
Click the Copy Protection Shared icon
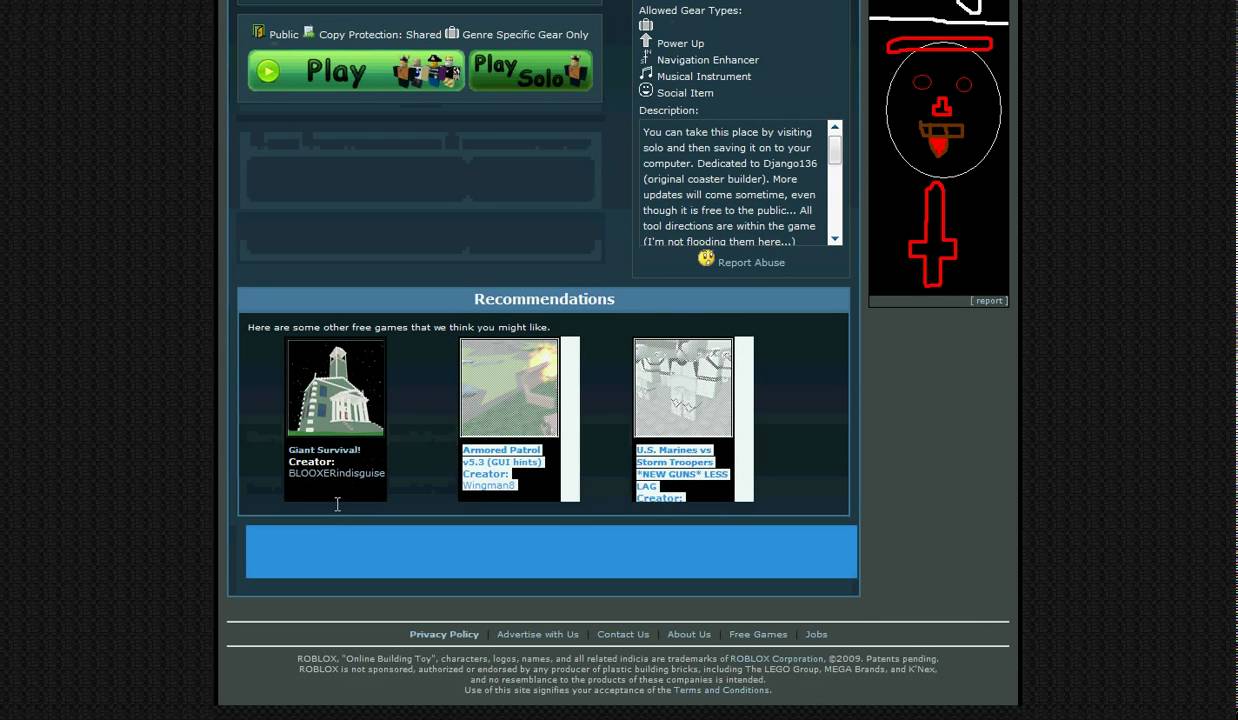[309, 32]
